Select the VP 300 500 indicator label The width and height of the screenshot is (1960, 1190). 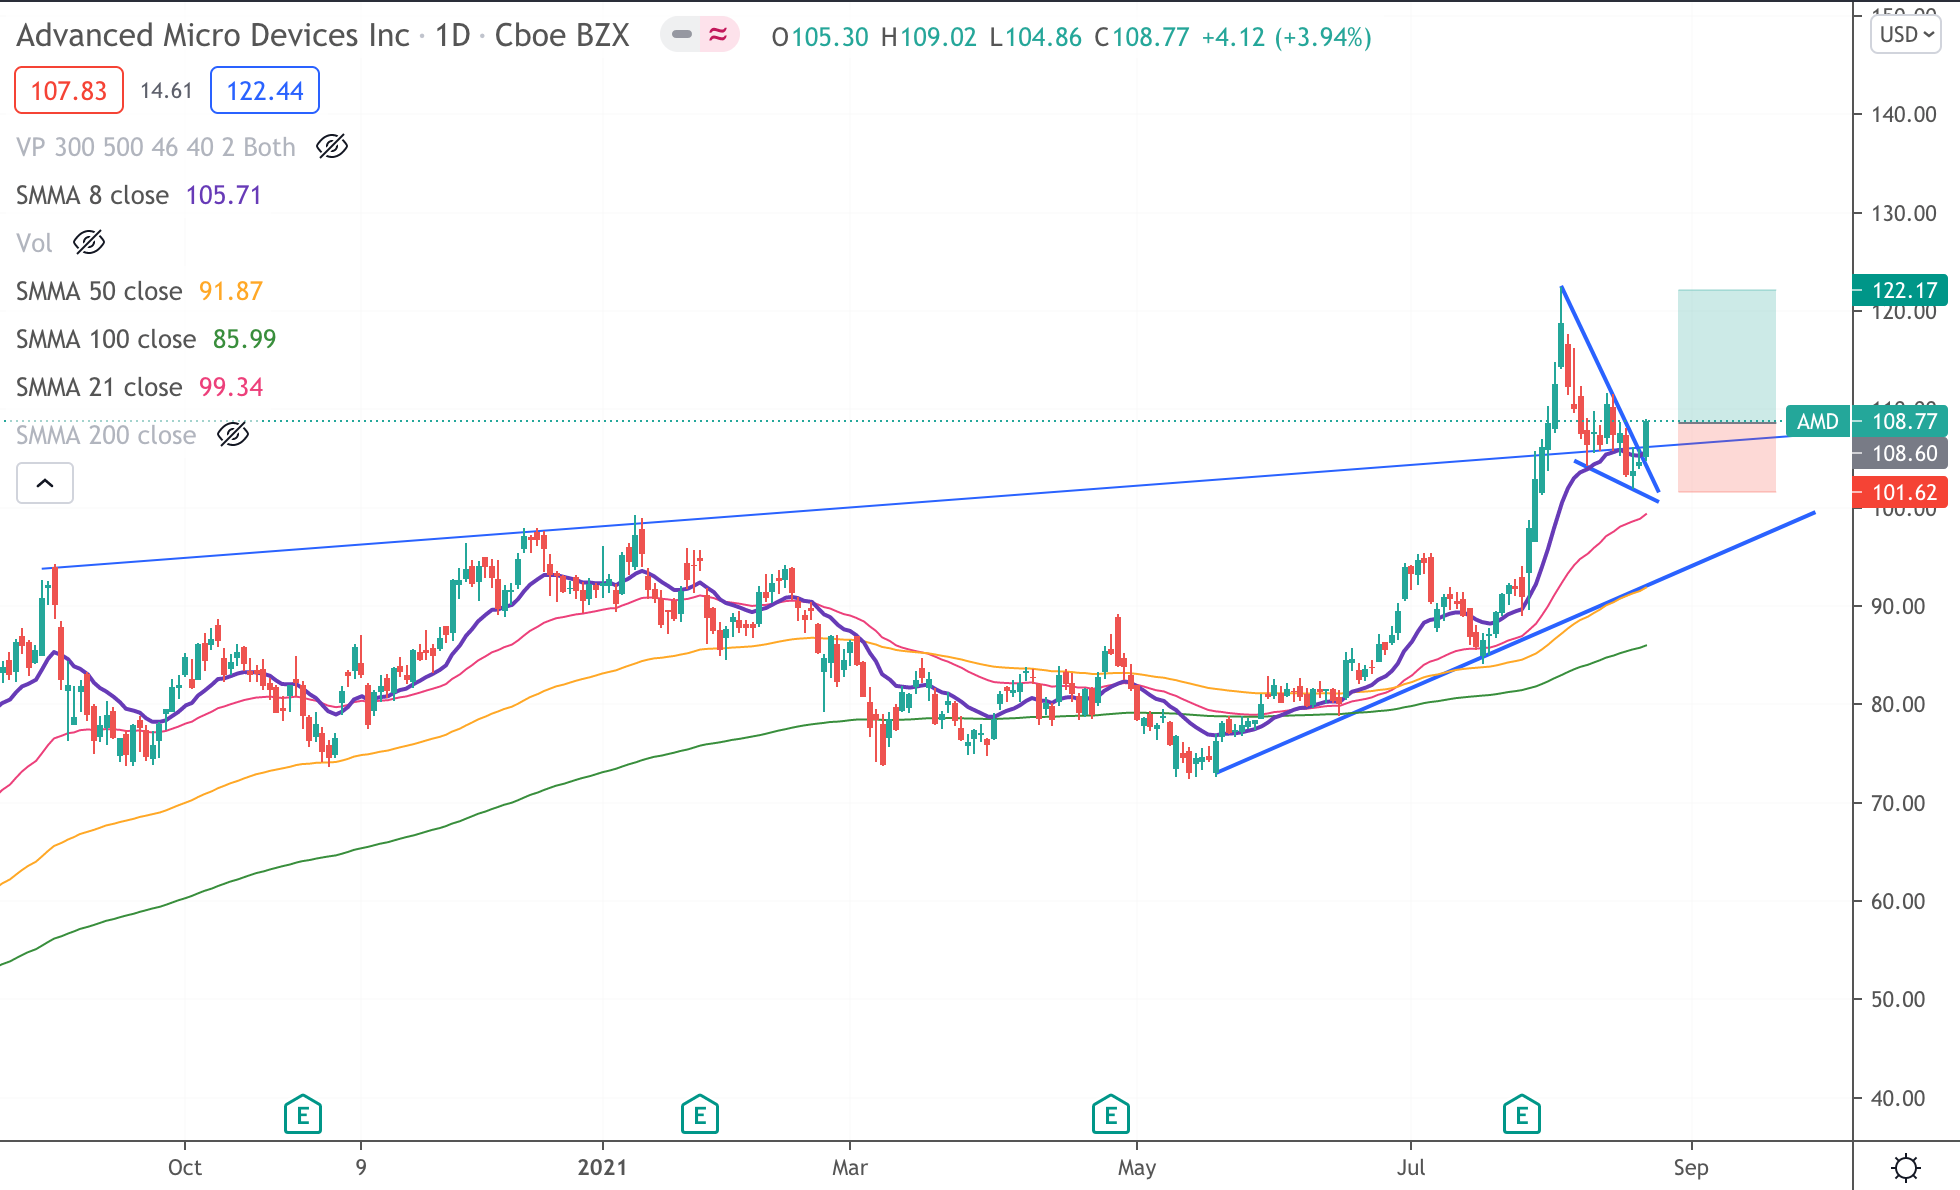(155, 147)
